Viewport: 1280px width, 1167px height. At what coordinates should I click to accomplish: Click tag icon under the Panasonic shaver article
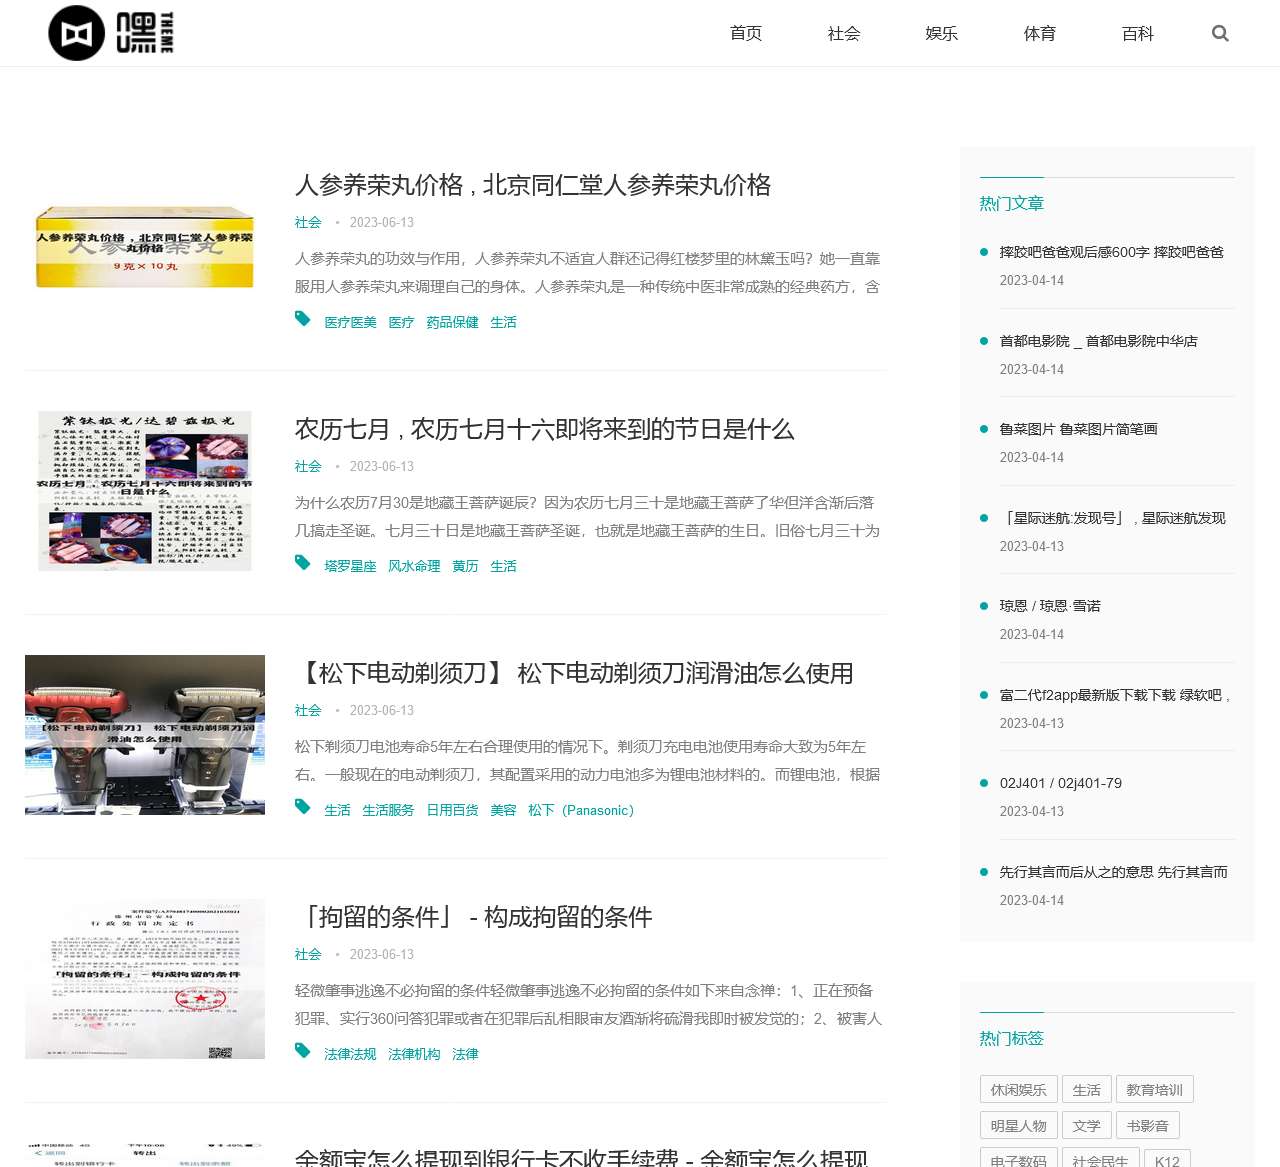303,807
